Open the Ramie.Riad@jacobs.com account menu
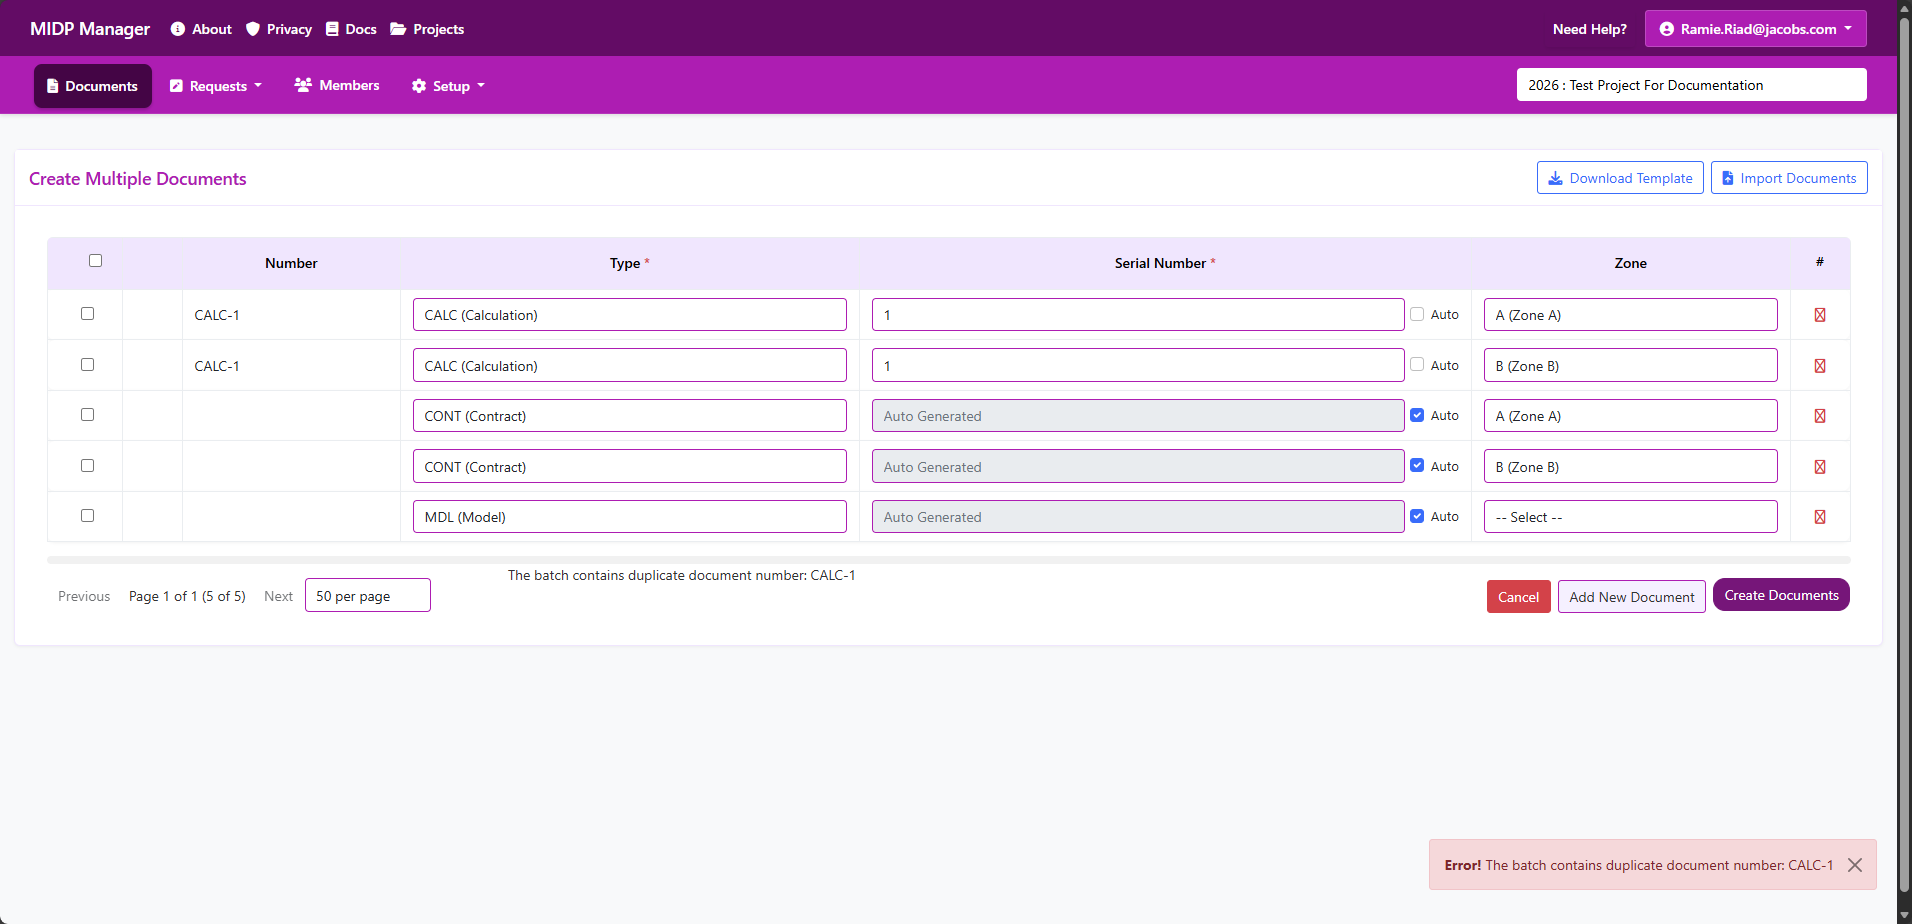1912x924 pixels. pos(1756,29)
